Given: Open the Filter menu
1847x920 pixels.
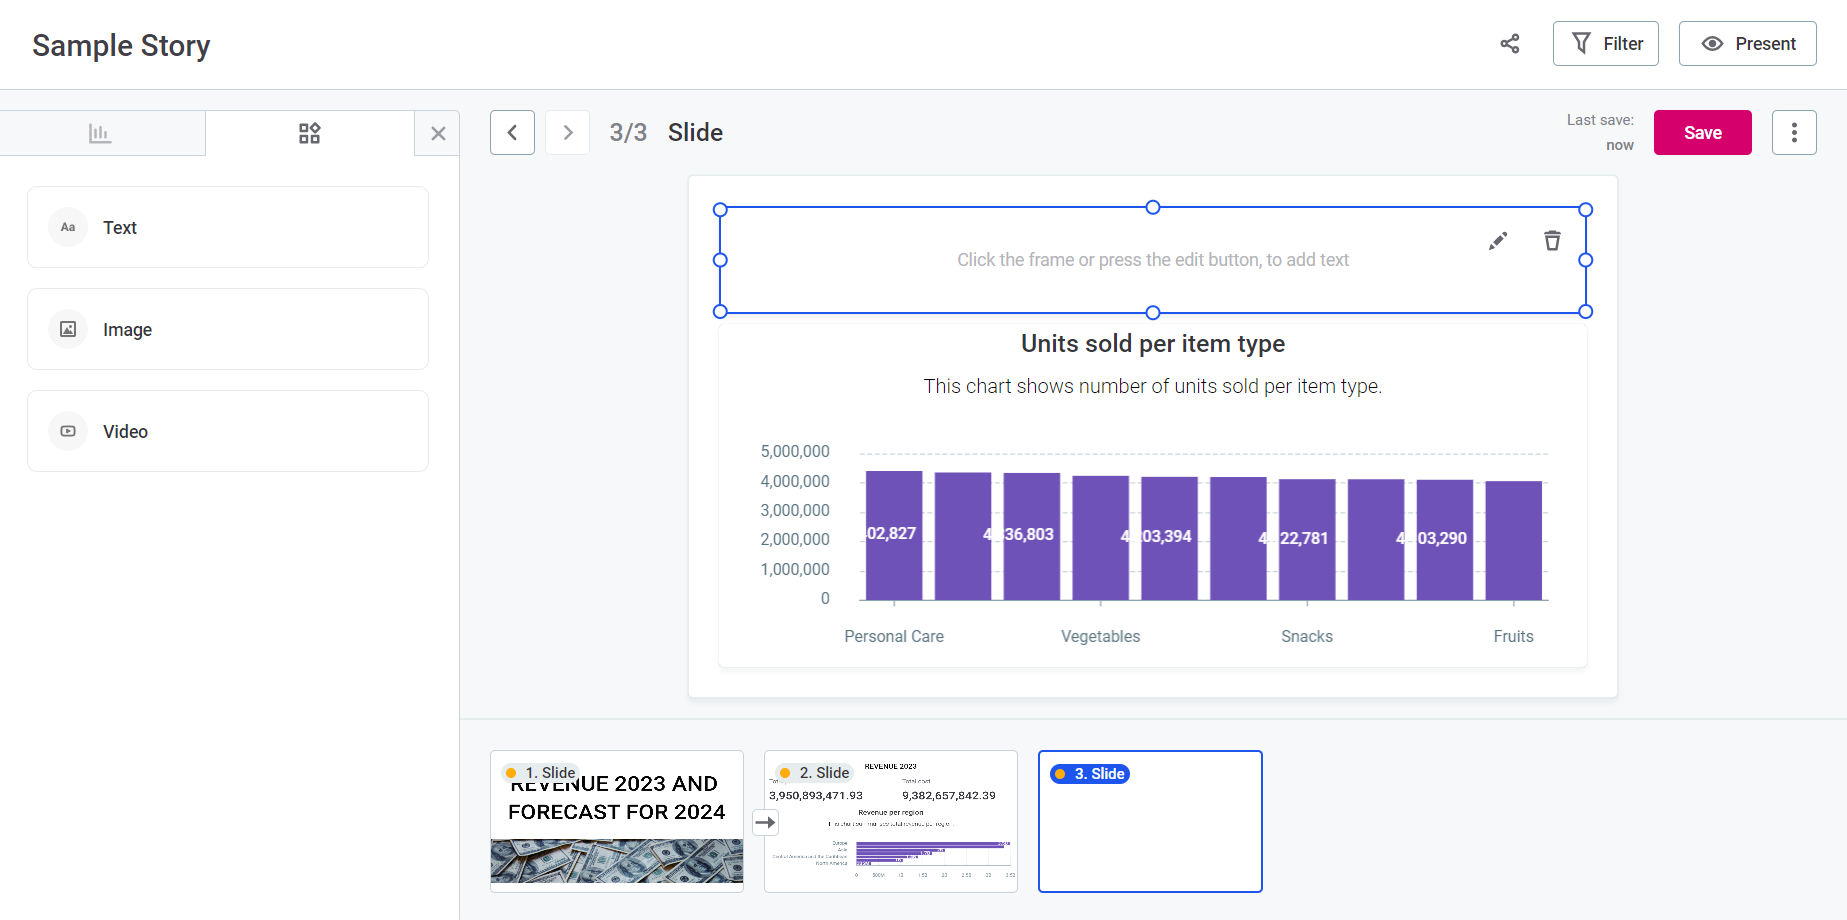Looking at the screenshot, I should click(x=1605, y=43).
